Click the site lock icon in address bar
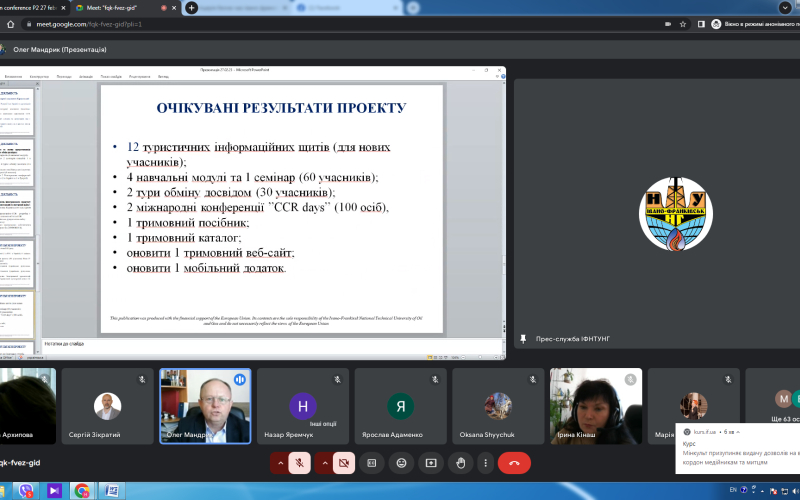 coord(29,24)
